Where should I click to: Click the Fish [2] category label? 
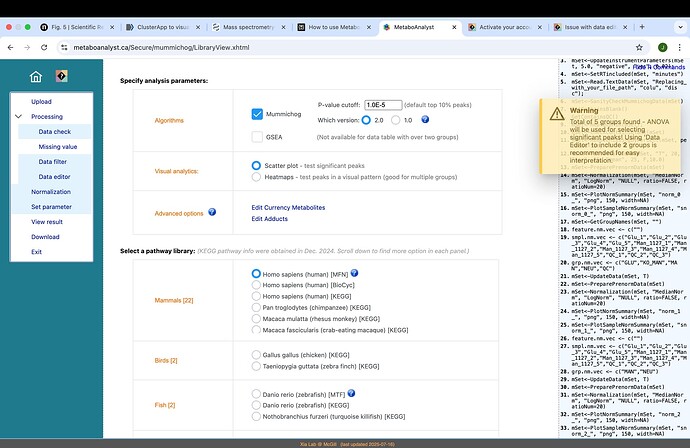[x=165, y=405]
